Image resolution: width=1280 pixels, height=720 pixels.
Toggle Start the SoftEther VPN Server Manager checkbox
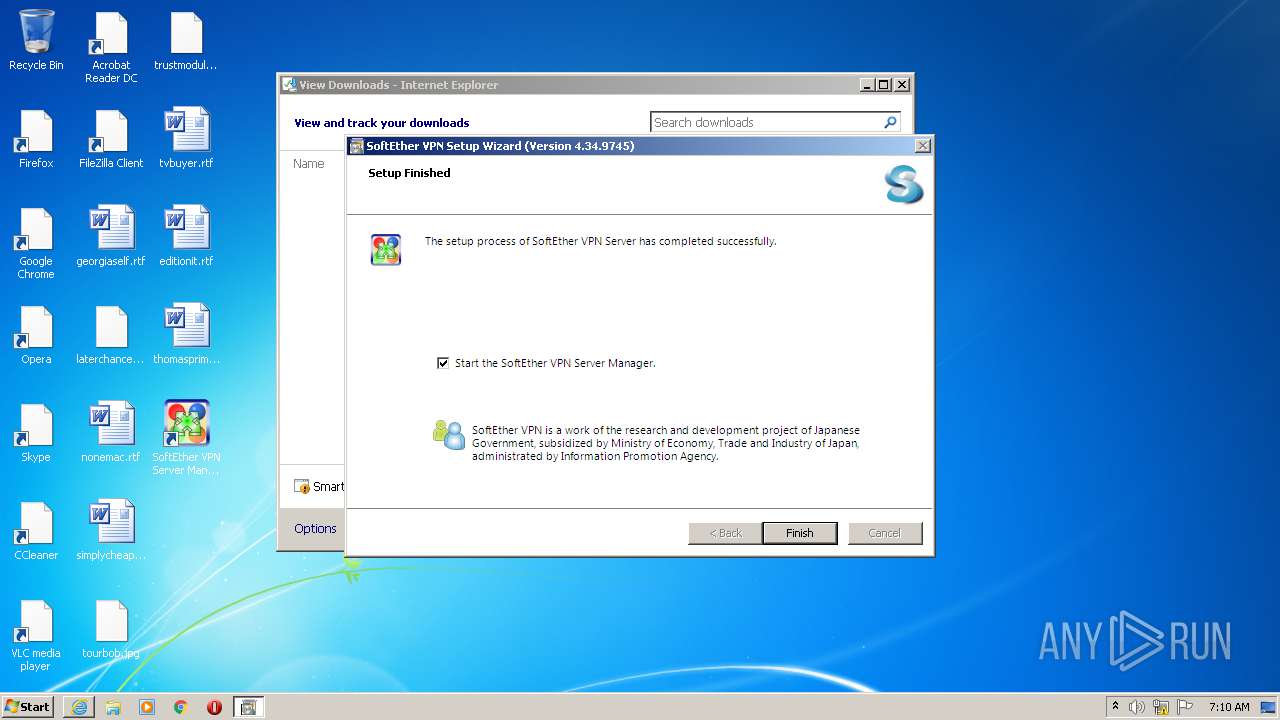pos(443,363)
